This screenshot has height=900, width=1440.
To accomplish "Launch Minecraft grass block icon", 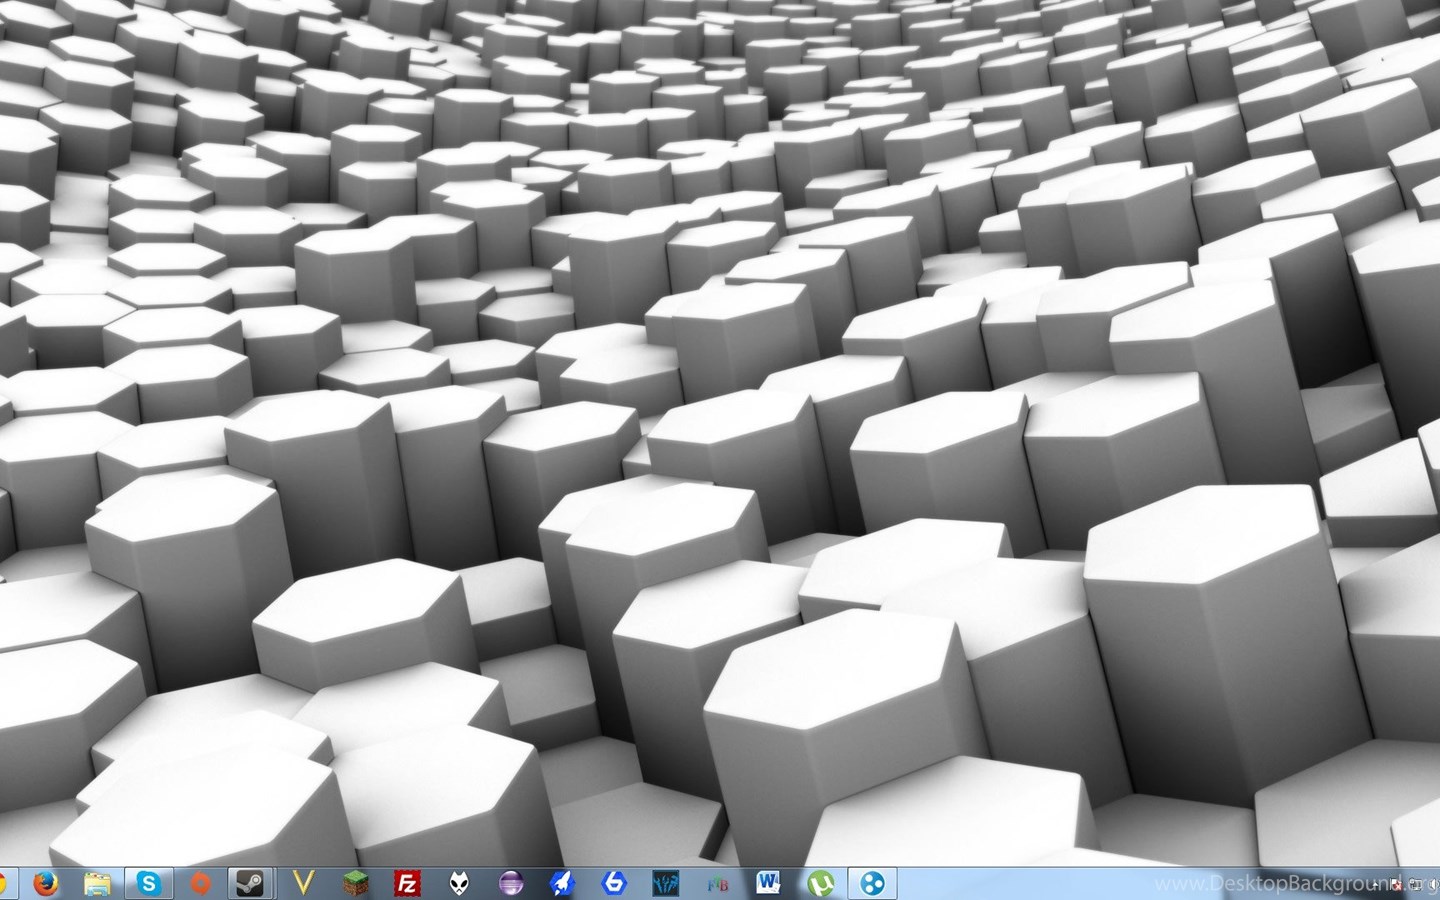I will click(x=355, y=884).
